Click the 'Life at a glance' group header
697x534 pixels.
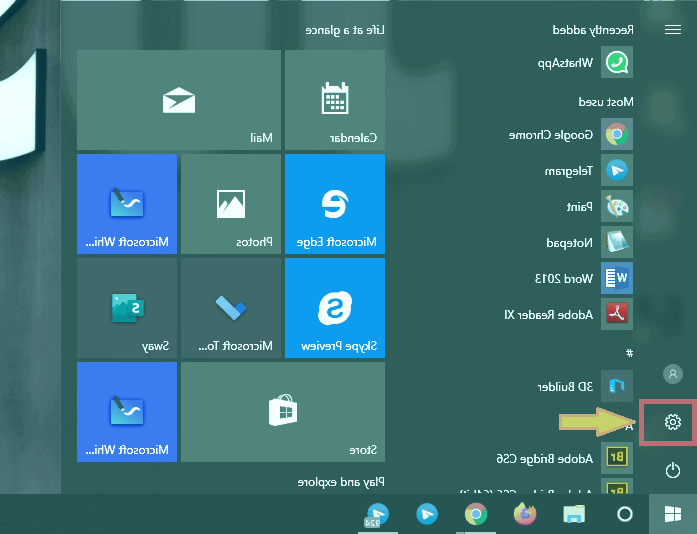[345, 30]
